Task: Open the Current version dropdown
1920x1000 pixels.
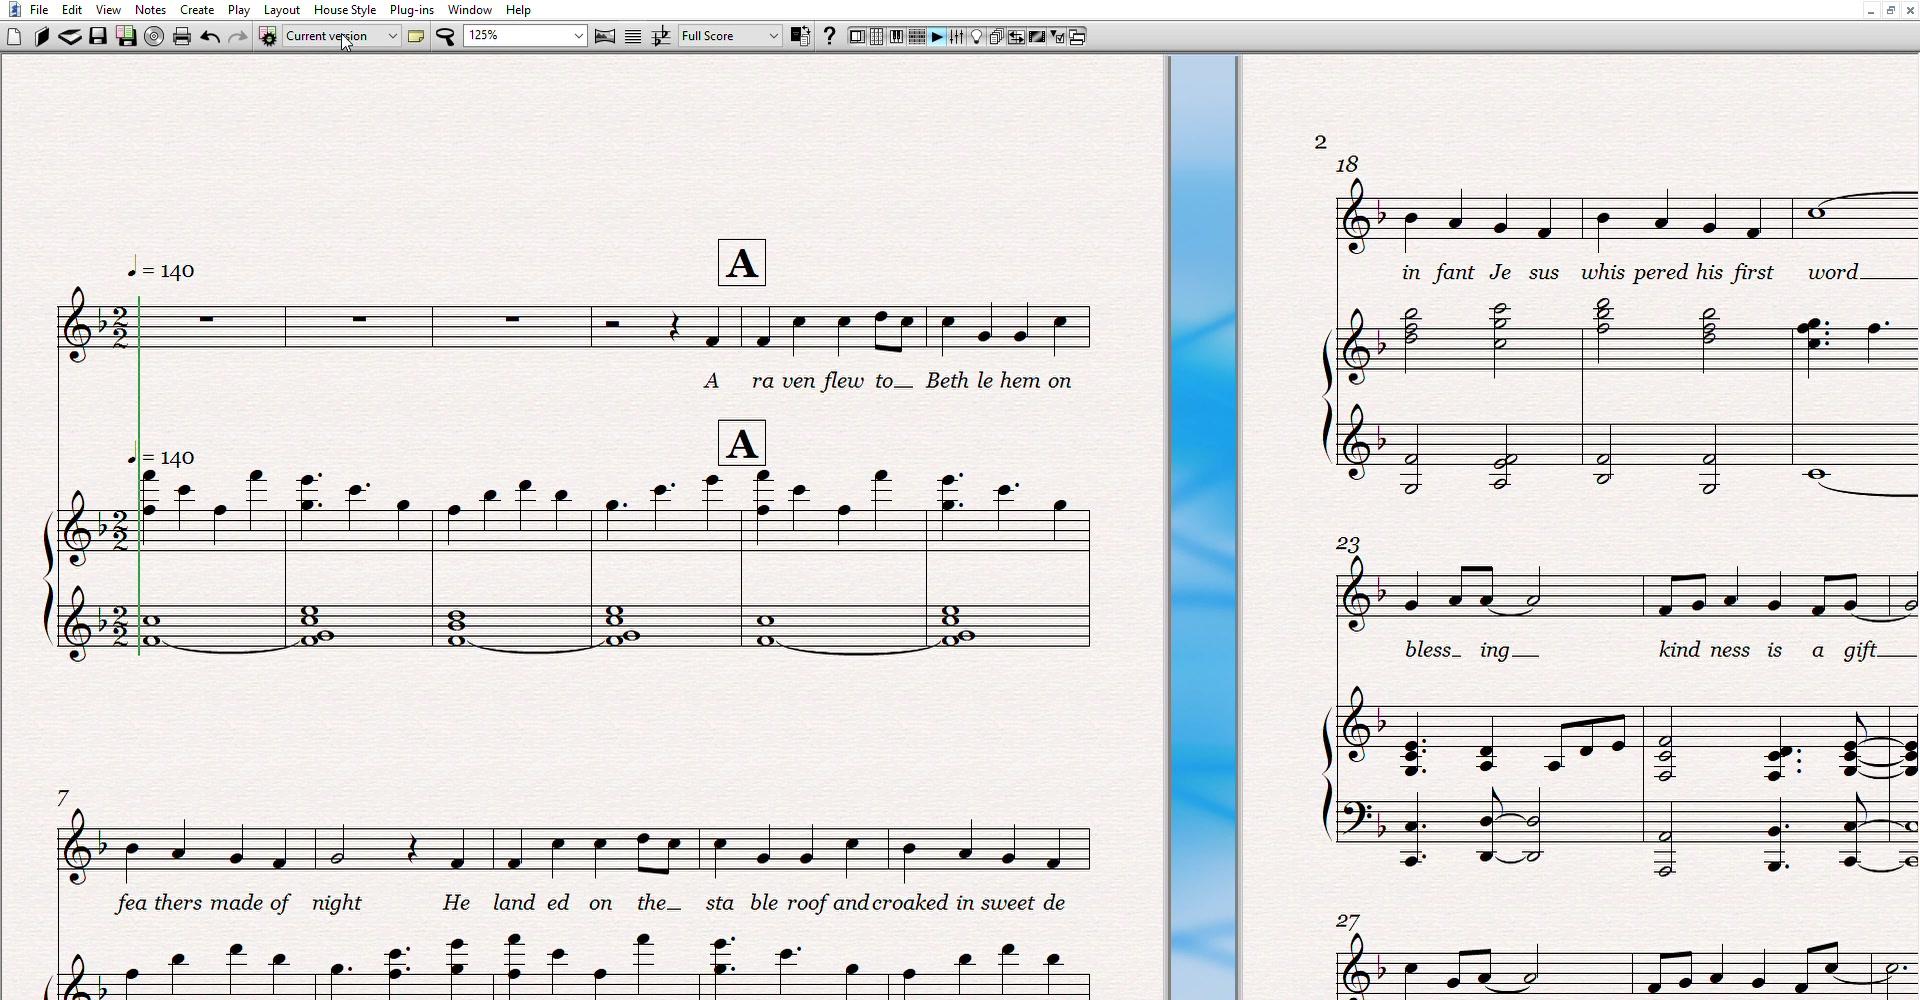Action: coord(341,37)
